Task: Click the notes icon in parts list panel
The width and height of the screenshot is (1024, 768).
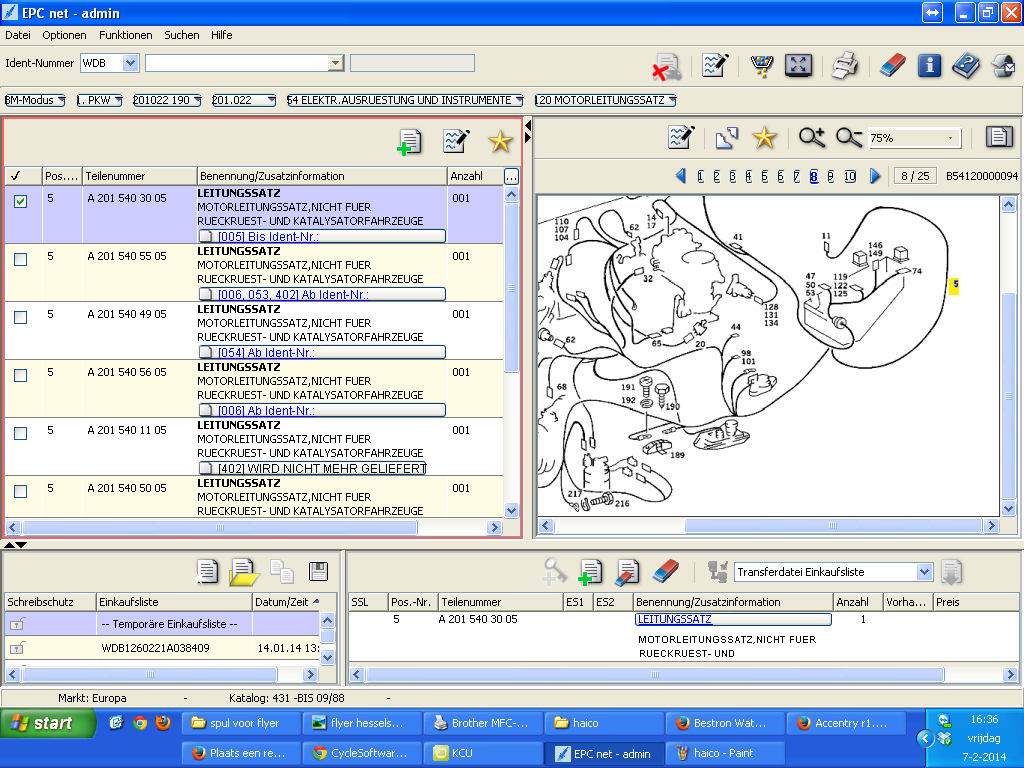Action: 456,140
